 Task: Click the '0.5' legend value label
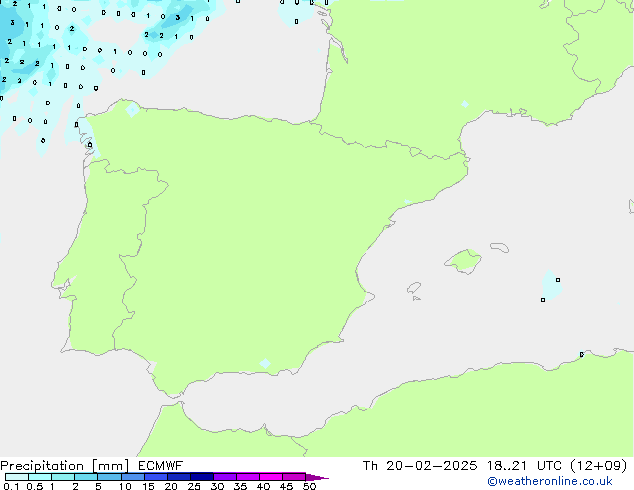pos(35,486)
